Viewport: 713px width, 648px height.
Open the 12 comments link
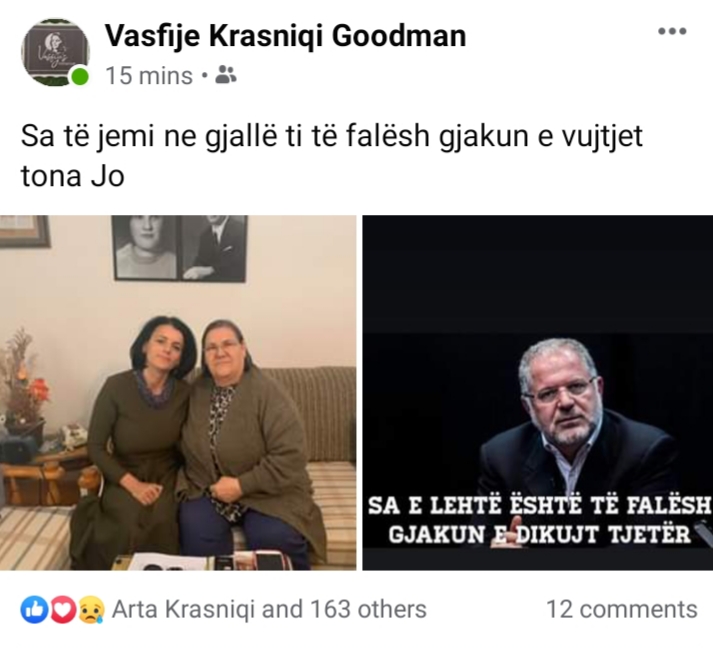[622, 609]
